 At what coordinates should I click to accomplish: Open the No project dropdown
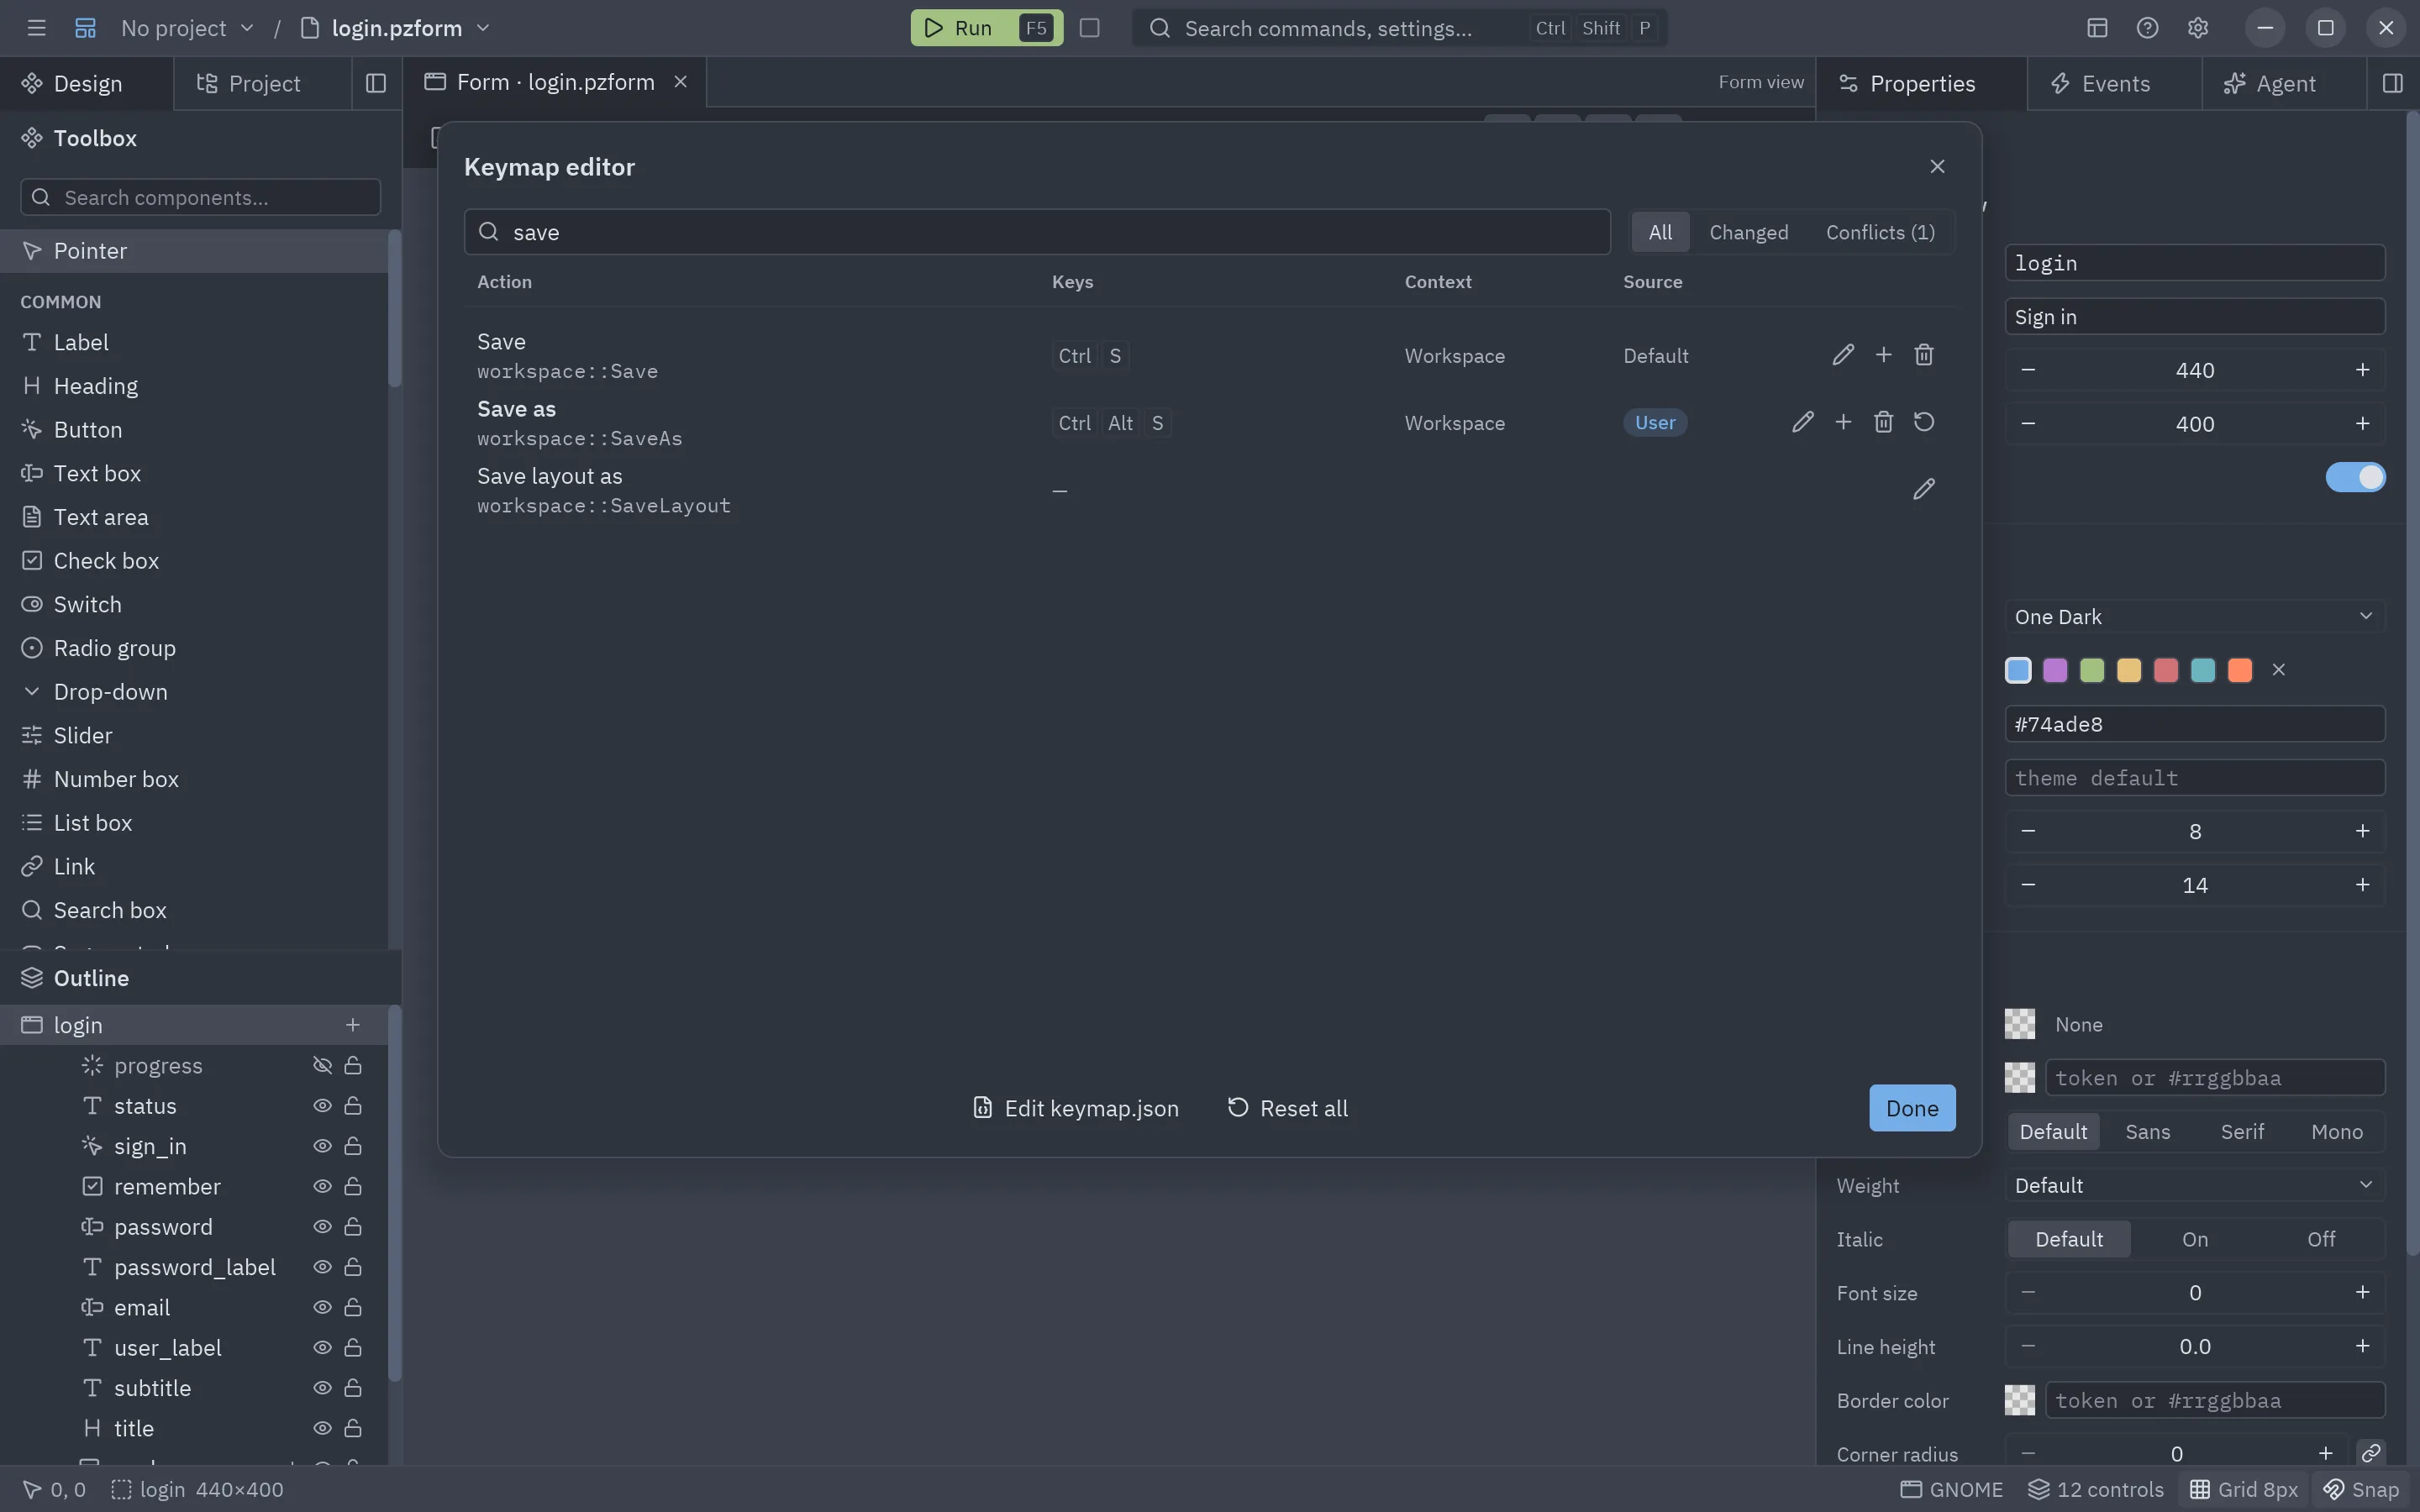tap(187, 28)
